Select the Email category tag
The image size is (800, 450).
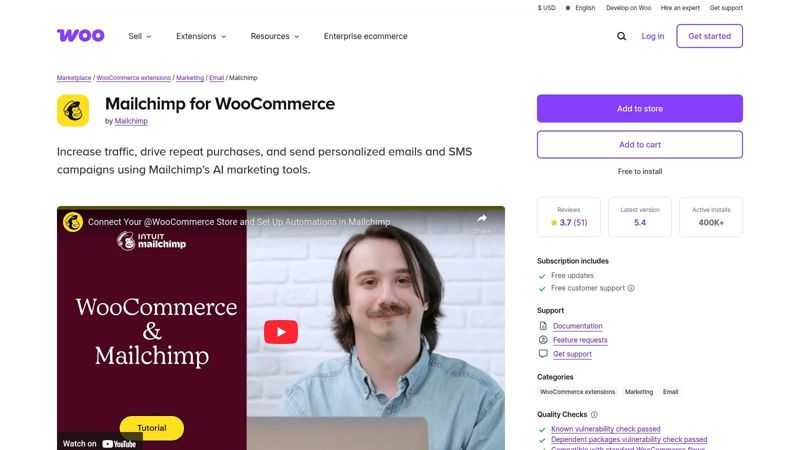pos(670,392)
